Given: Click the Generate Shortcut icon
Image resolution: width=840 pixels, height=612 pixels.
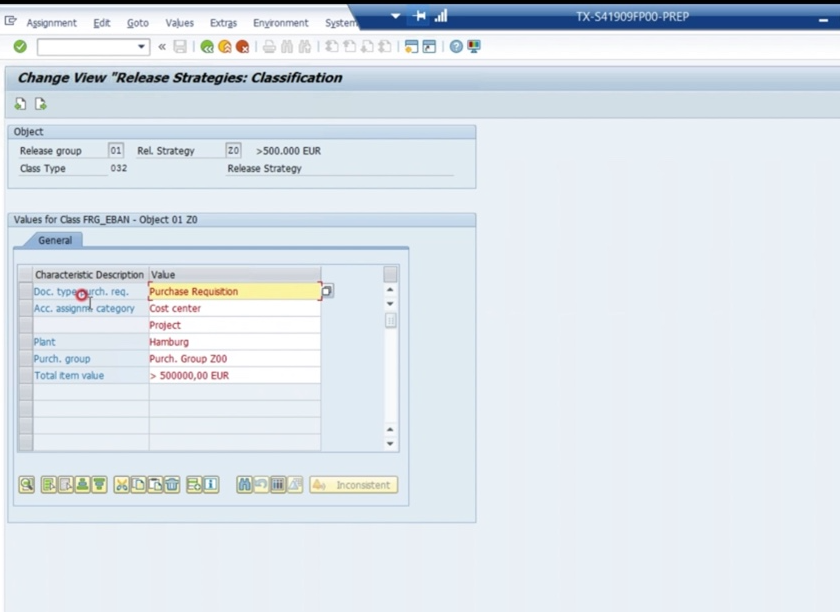Looking at the screenshot, I should point(429,47).
